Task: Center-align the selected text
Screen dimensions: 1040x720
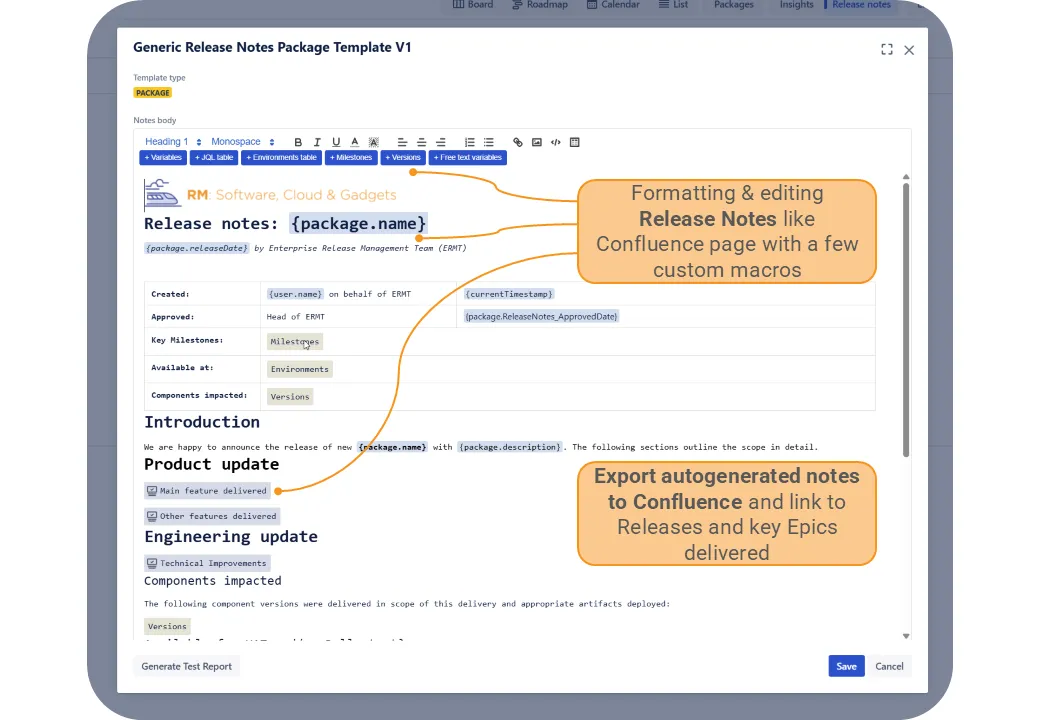Action: [x=422, y=142]
